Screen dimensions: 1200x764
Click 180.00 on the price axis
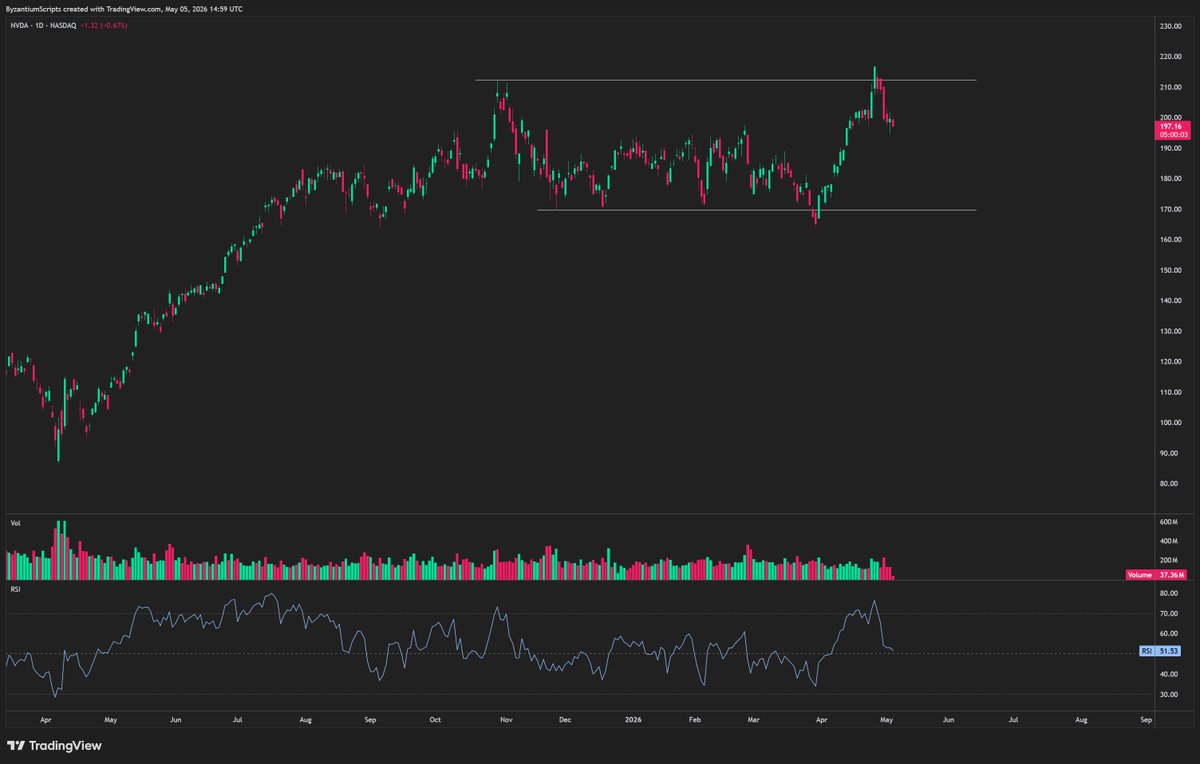click(1170, 179)
